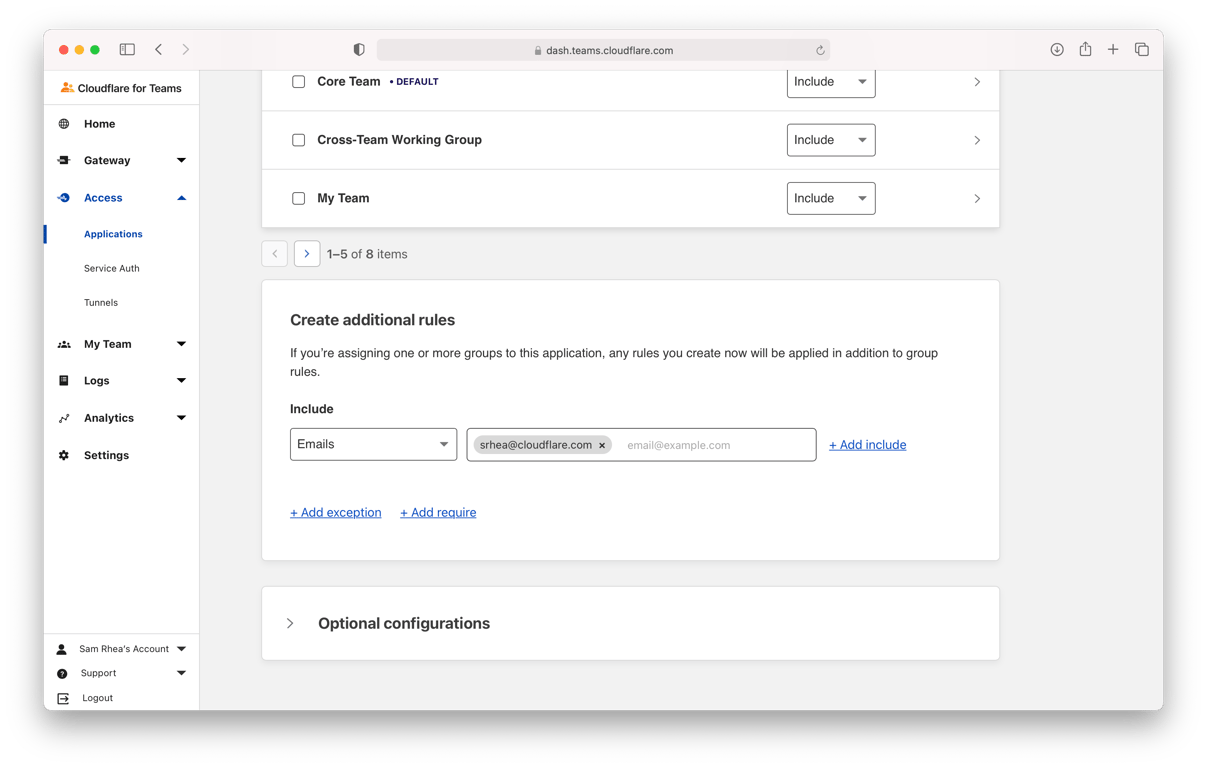Remove srhea@cloudflare.com email chip

point(602,445)
